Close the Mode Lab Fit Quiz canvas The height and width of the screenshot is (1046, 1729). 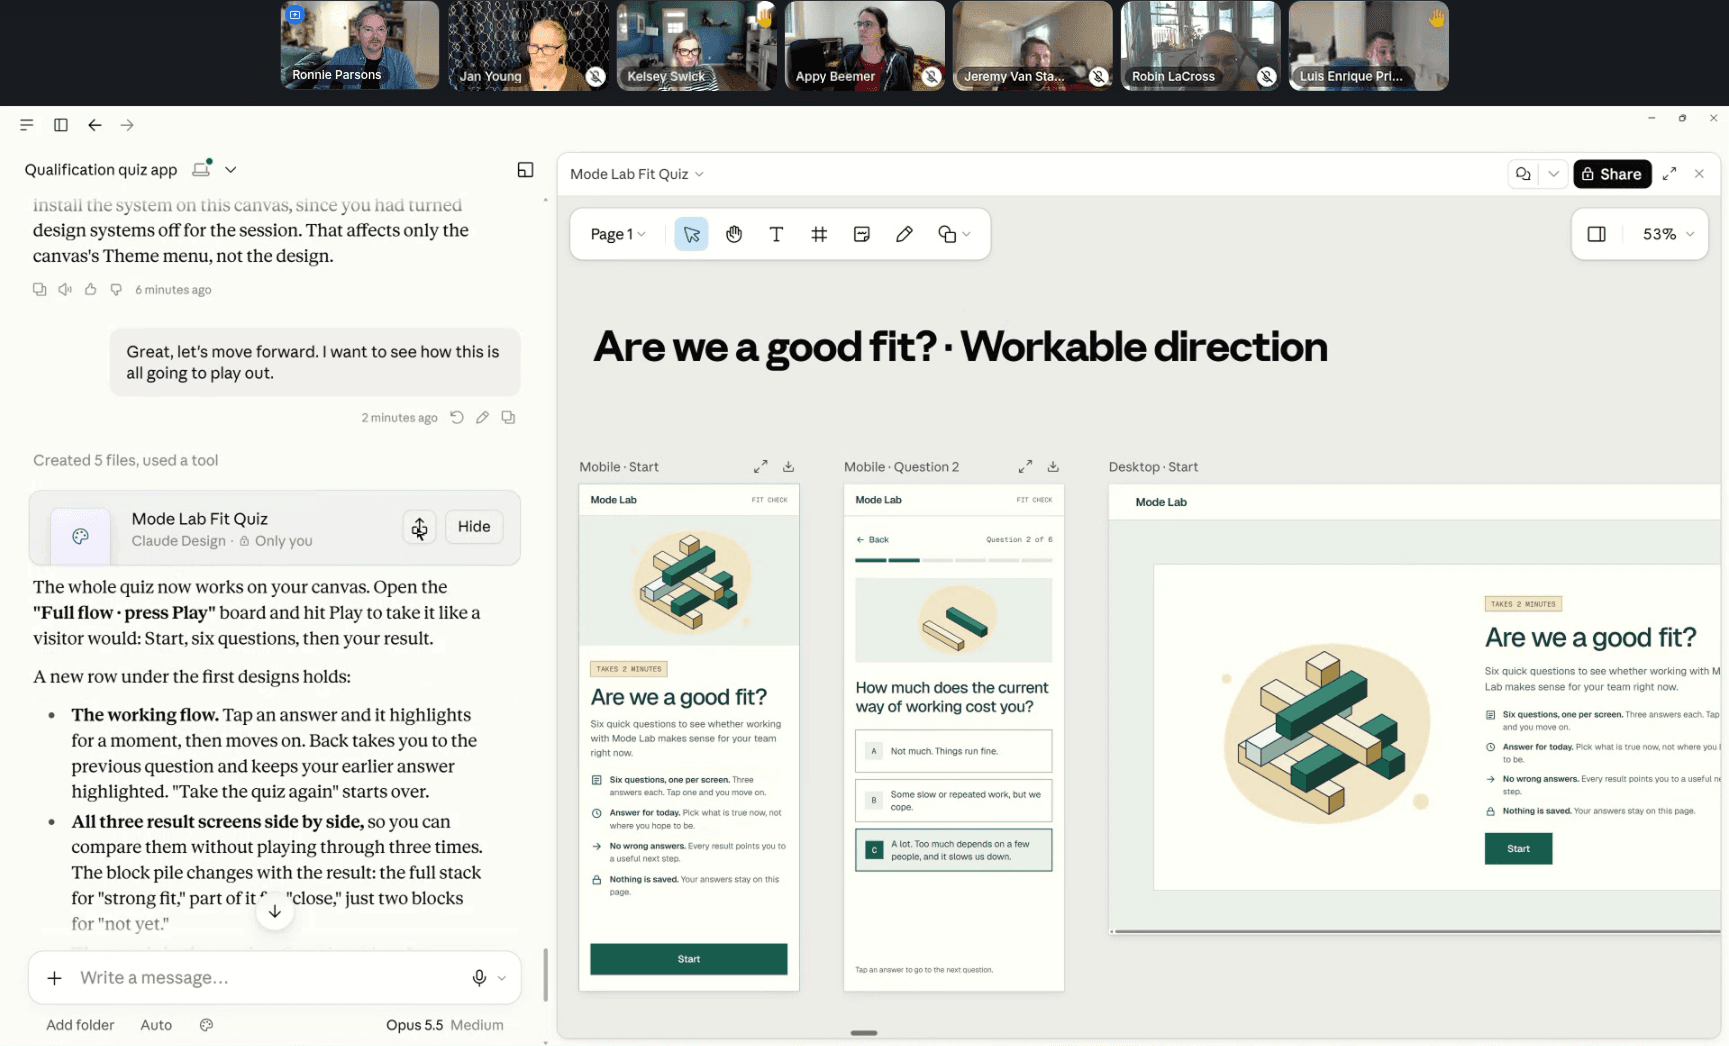[1699, 174]
